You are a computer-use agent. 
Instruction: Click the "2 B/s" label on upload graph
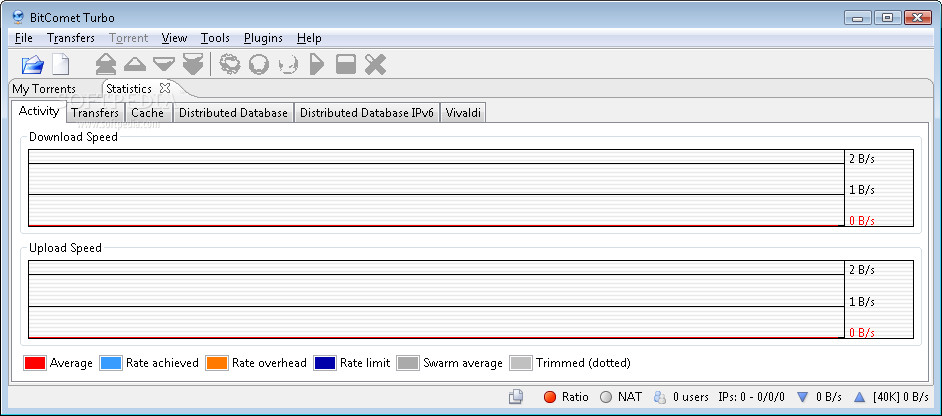coord(862,270)
